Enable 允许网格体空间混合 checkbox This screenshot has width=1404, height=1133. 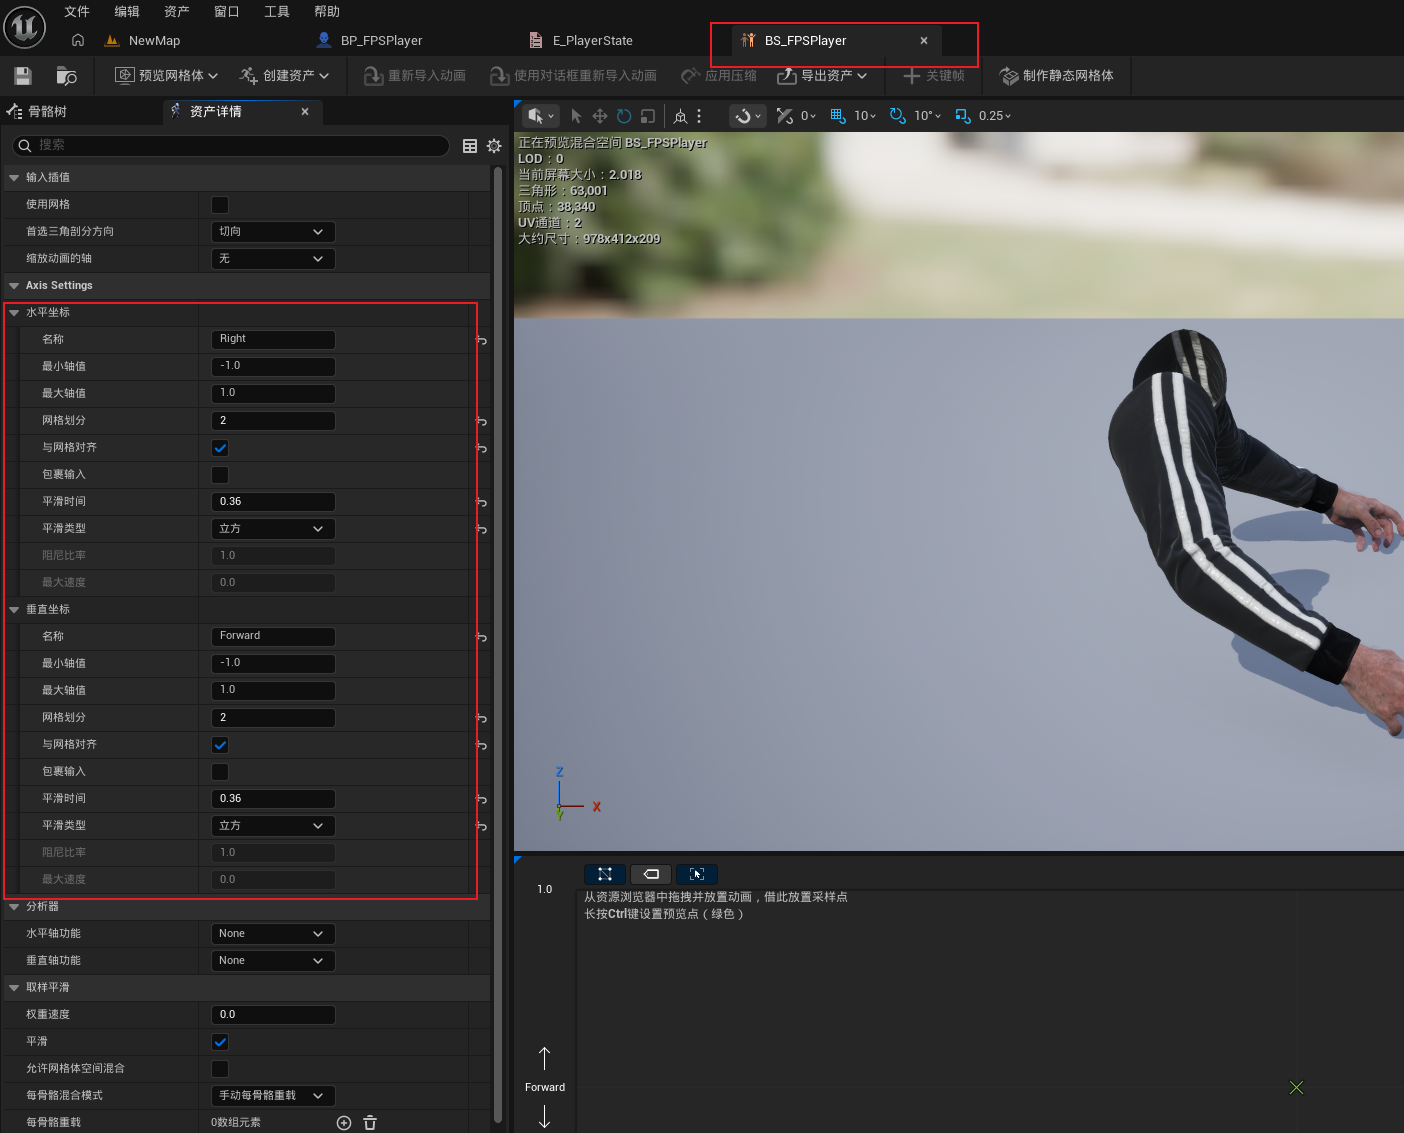pos(220,1069)
